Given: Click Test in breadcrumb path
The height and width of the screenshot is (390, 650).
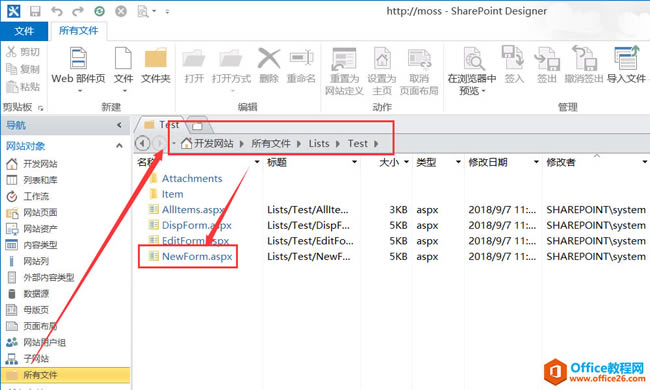Looking at the screenshot, I should coord(357,144).
